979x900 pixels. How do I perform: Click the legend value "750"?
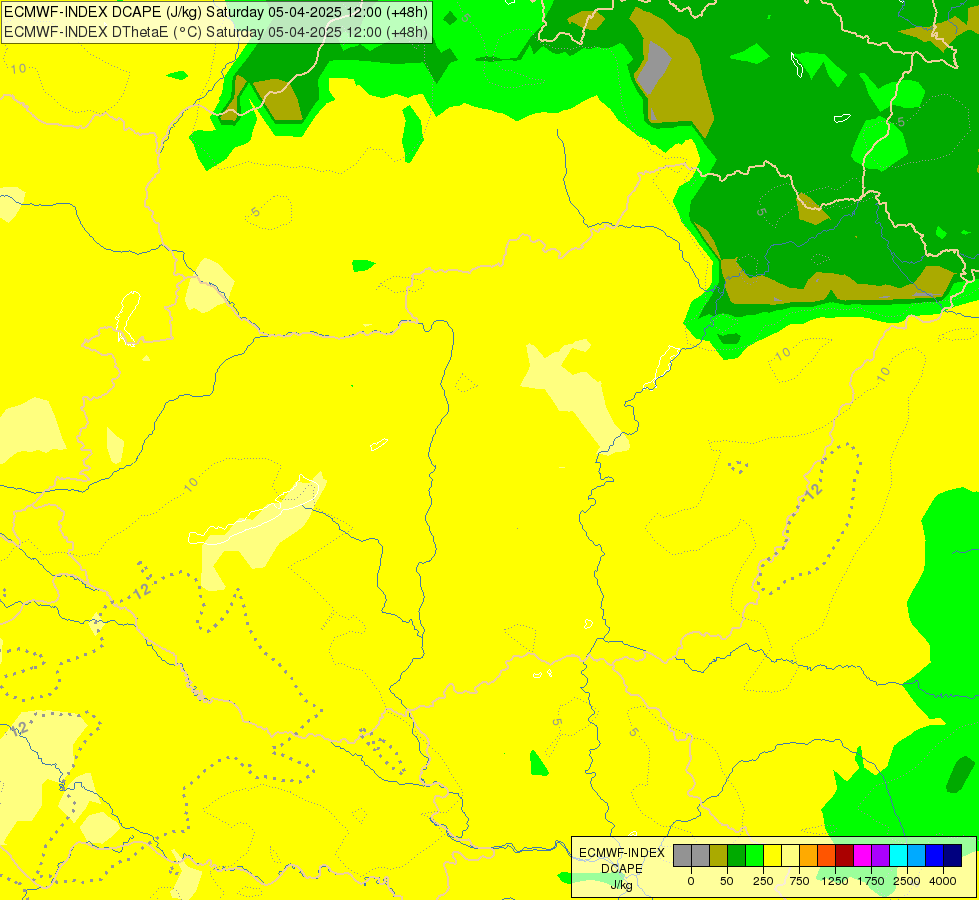coord(799,881)
